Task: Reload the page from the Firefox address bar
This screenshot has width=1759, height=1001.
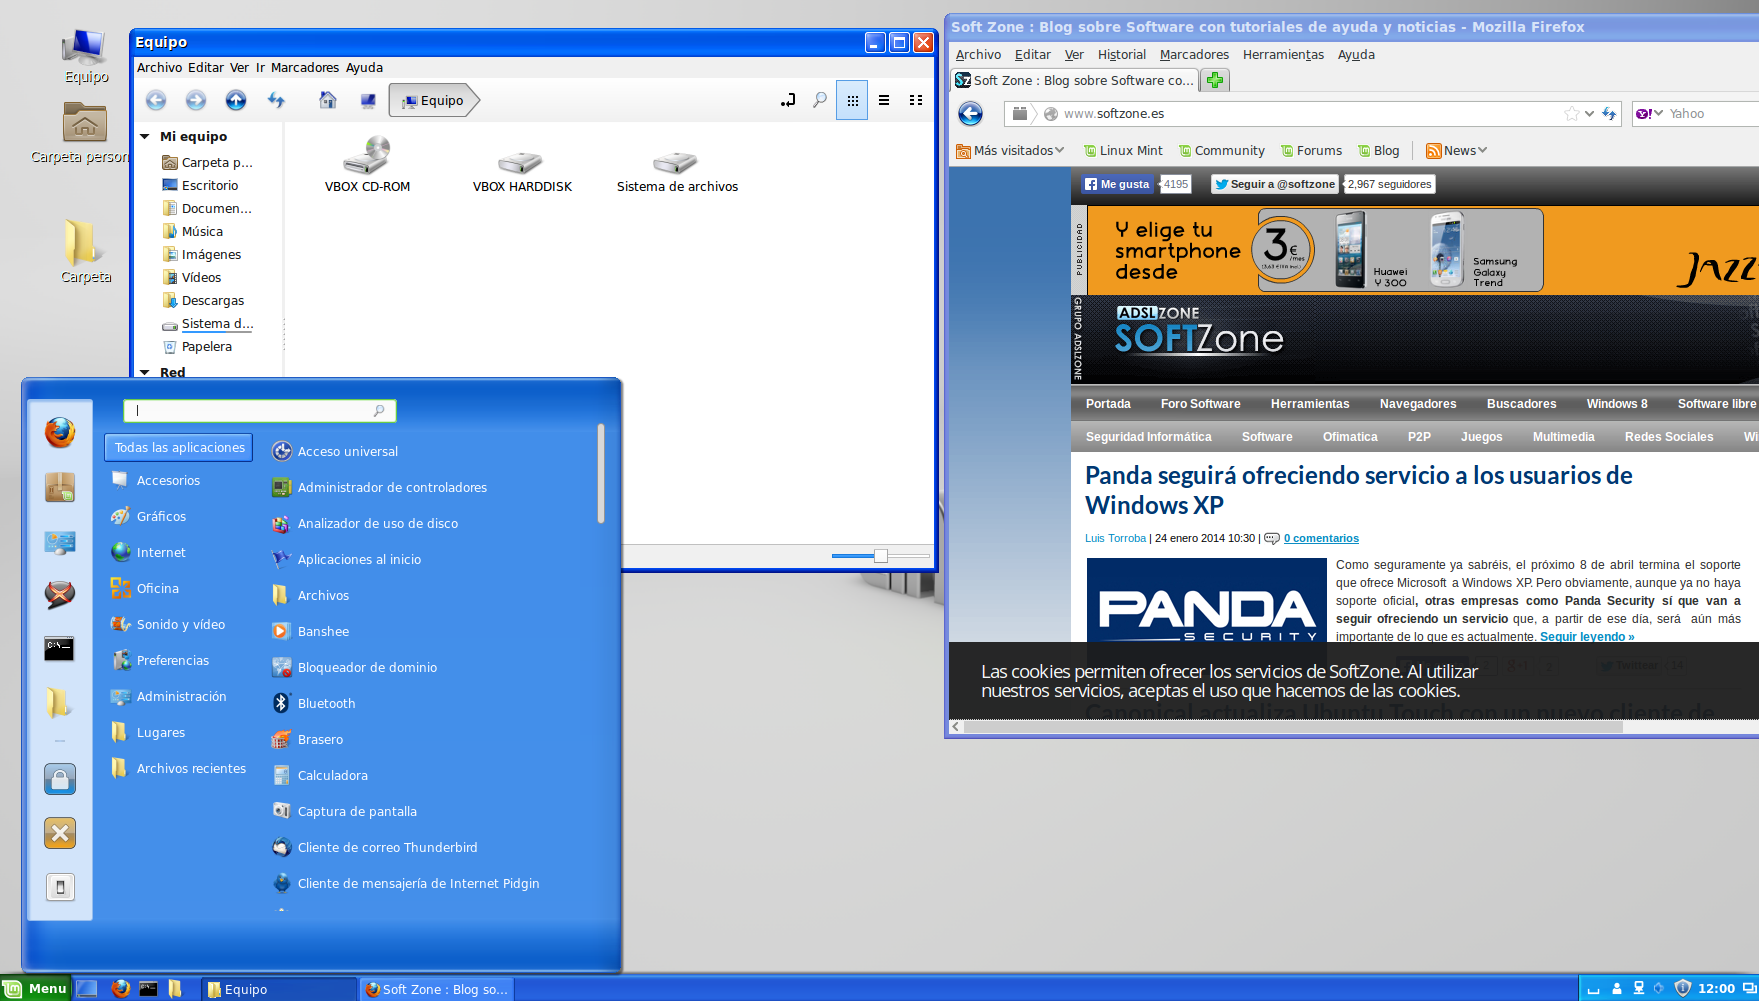Action: click(1609, 114)
